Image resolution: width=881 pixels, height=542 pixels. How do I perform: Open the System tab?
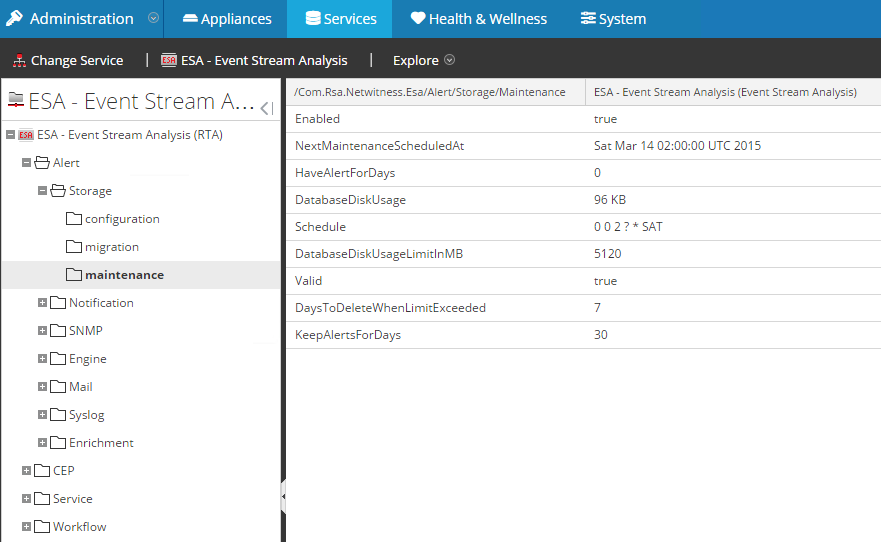point(613,19)
